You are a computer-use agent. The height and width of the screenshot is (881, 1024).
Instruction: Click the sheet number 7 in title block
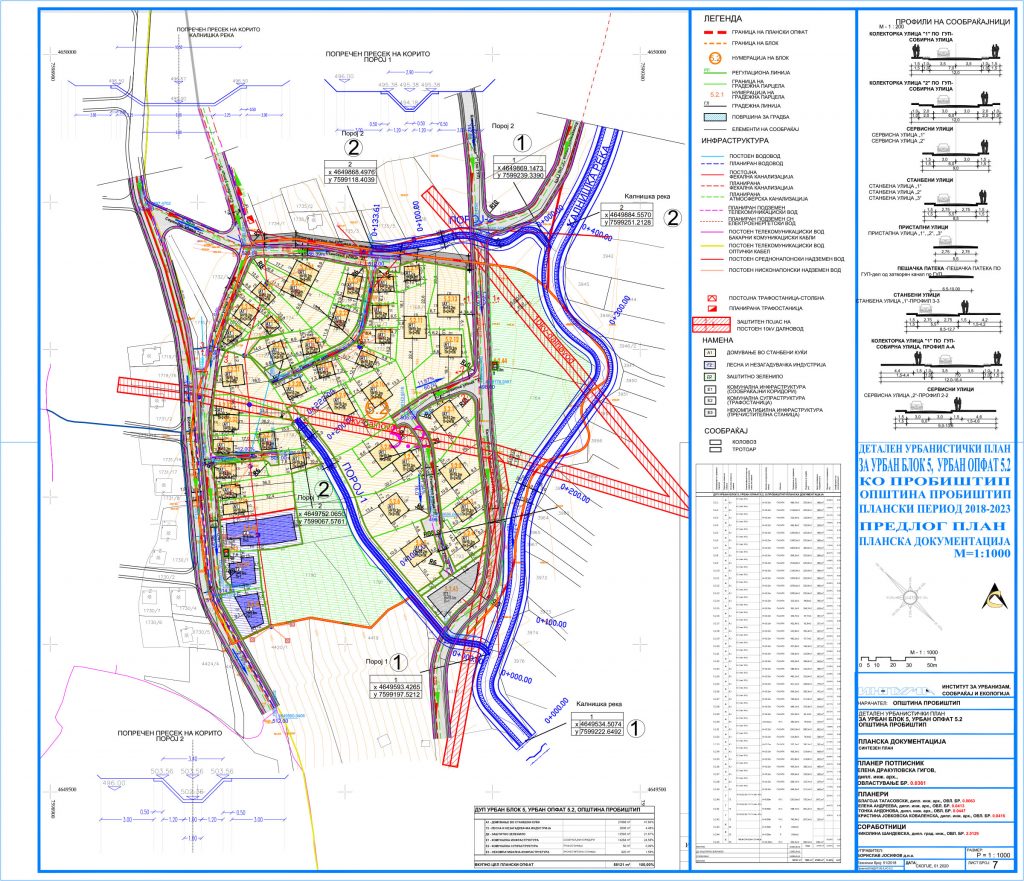click(995, 865)
